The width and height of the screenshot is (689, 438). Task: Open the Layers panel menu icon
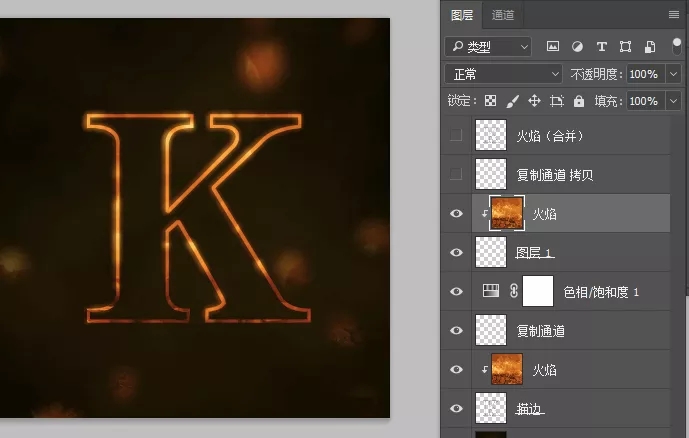point(674,15)
